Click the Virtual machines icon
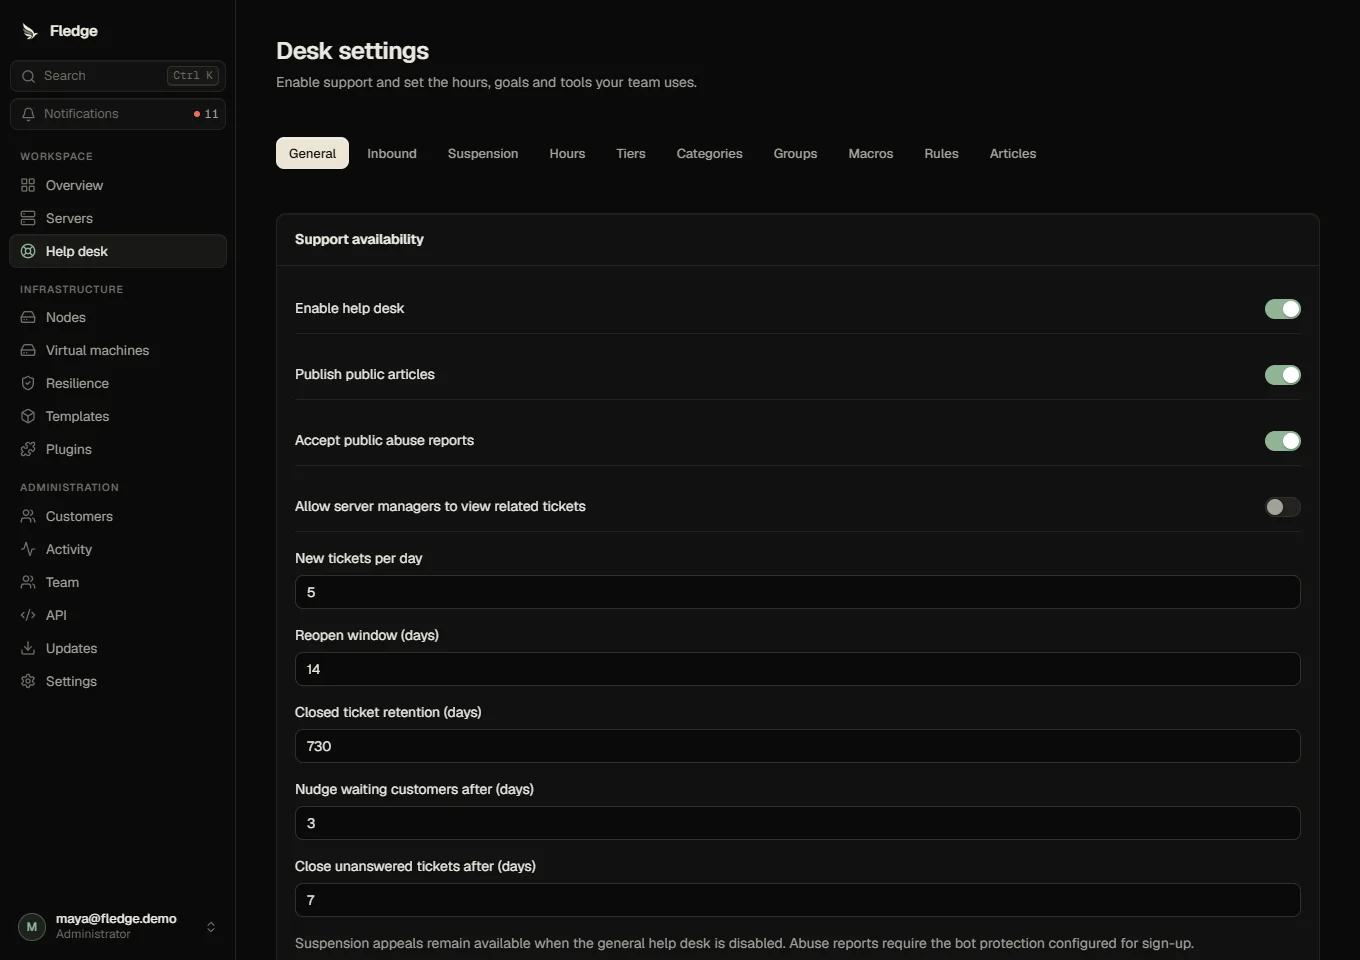This screenshot has width=1360, height=960. (x=28, y=350)
